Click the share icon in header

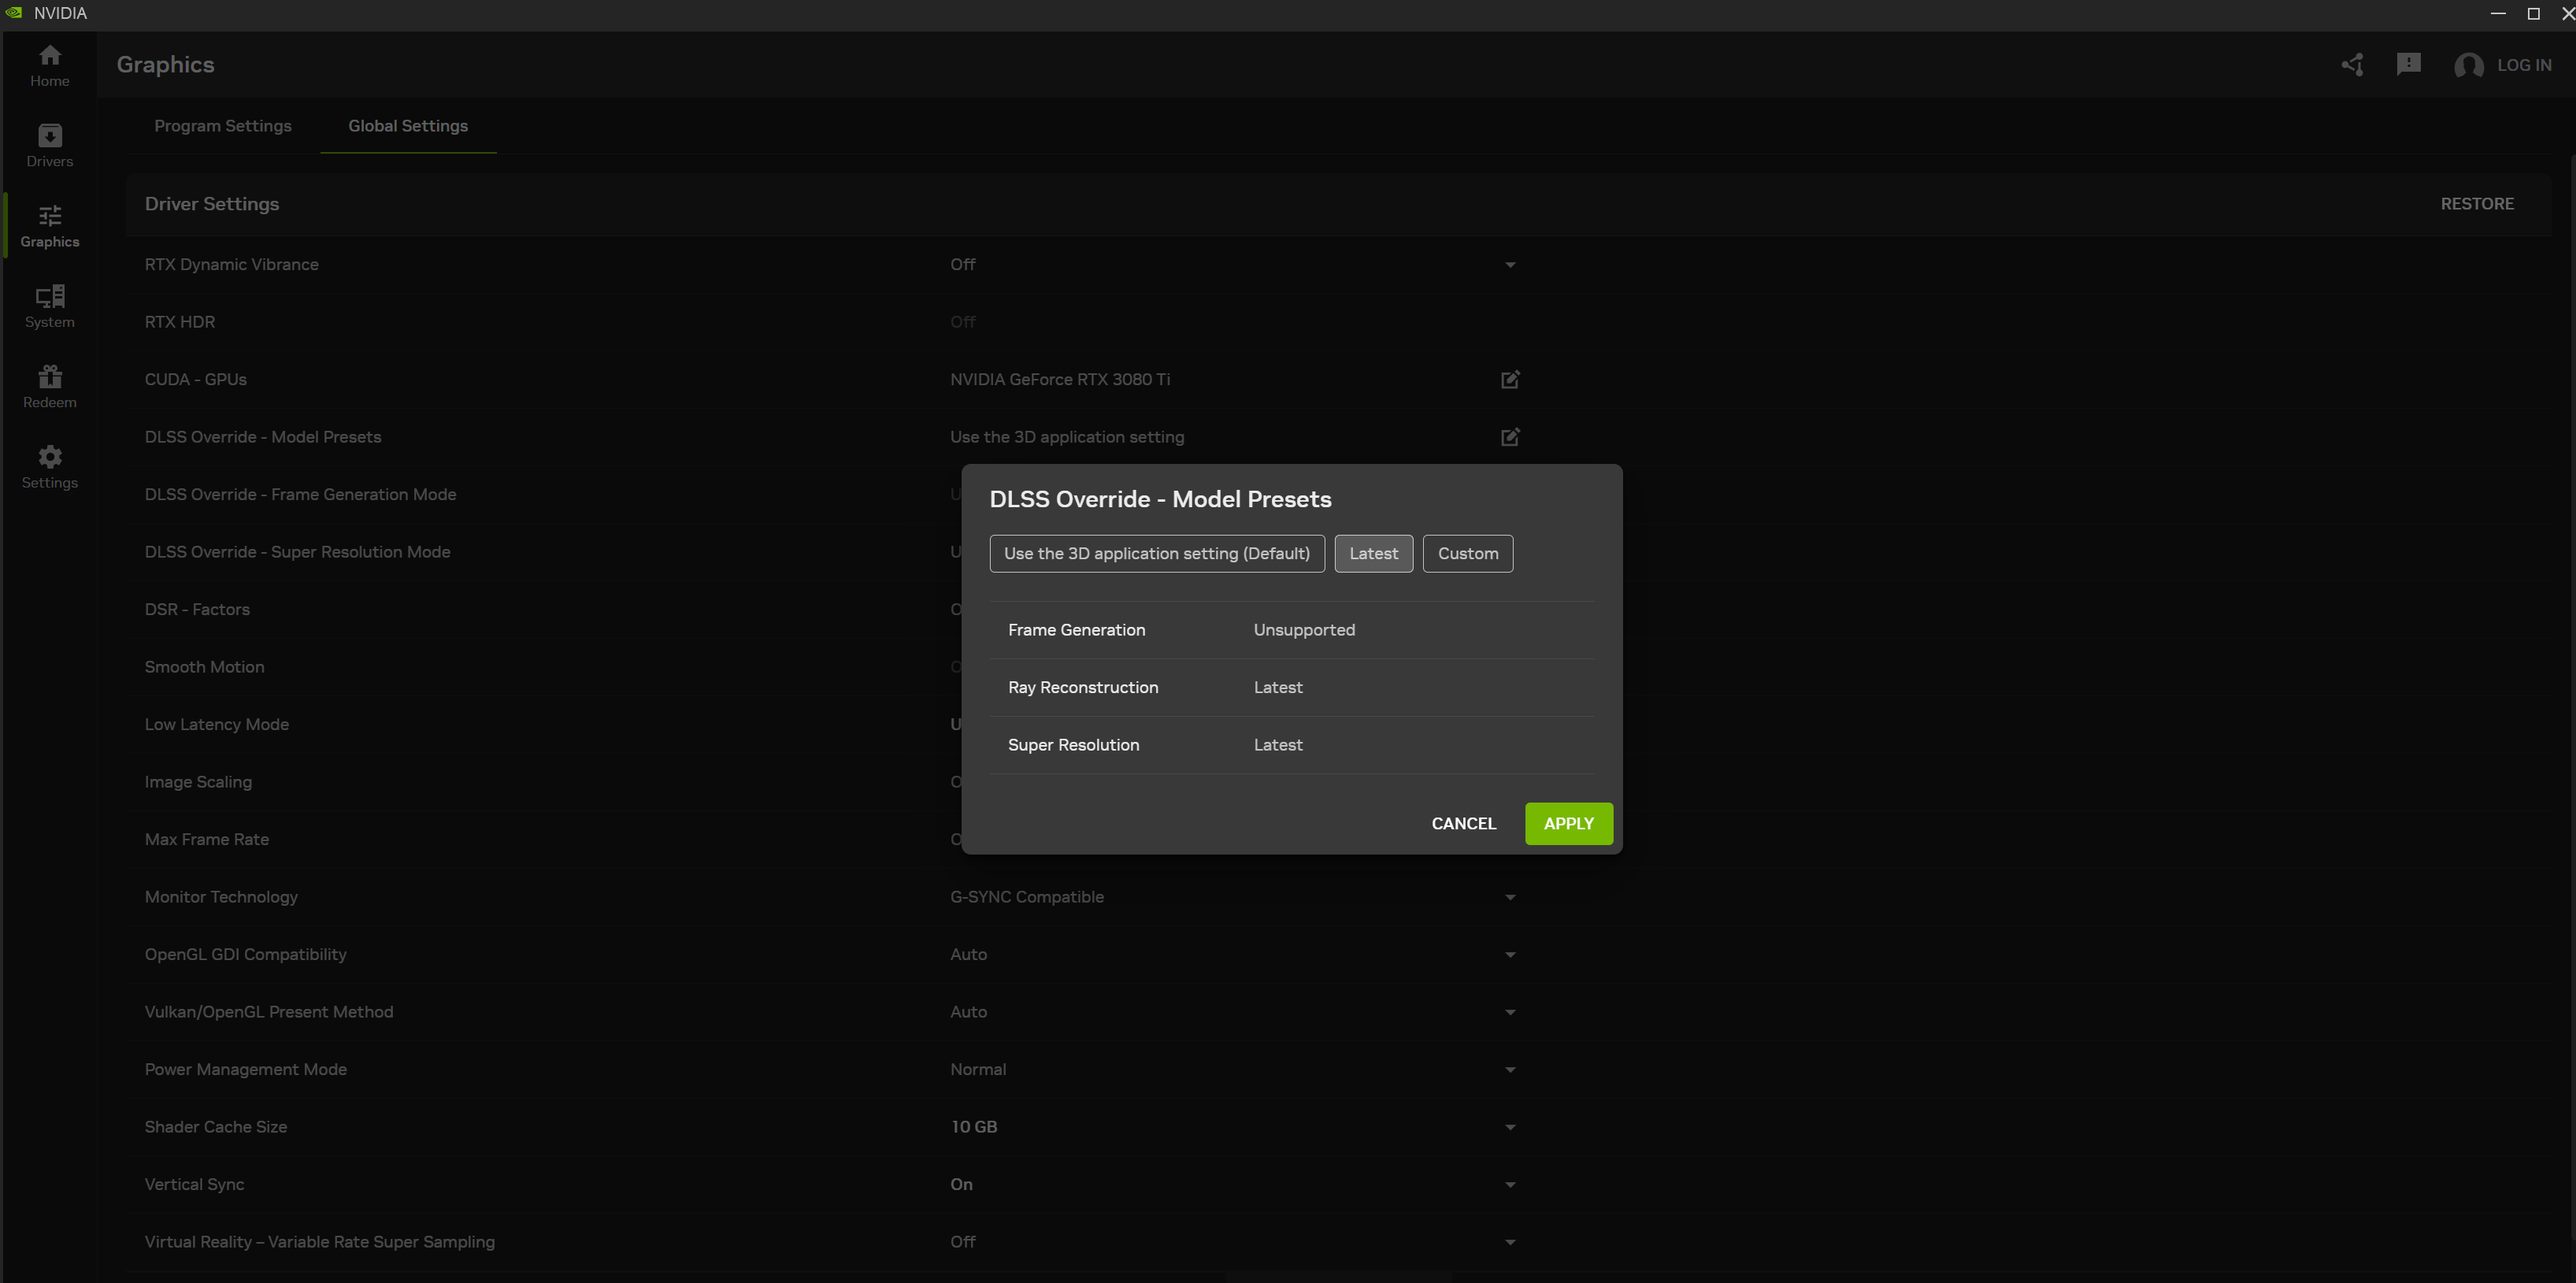(2352, 65)
